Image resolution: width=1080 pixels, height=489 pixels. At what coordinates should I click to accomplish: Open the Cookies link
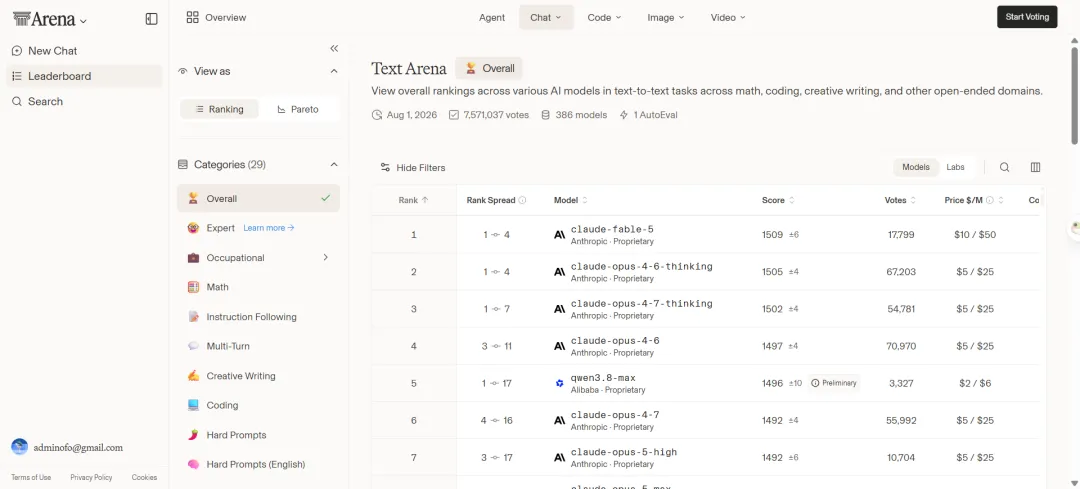coord(145,477)
